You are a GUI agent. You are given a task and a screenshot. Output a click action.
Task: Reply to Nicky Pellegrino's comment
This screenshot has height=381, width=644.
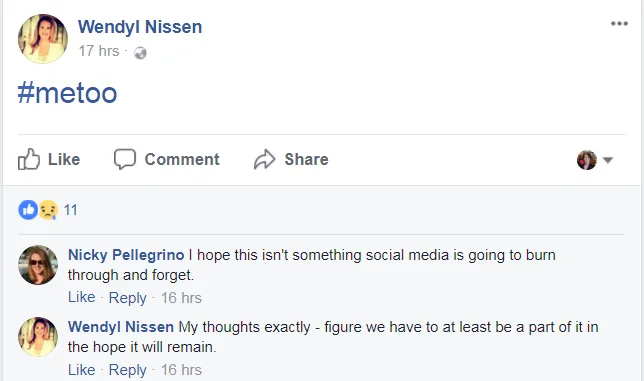click(x=127, y=298)
